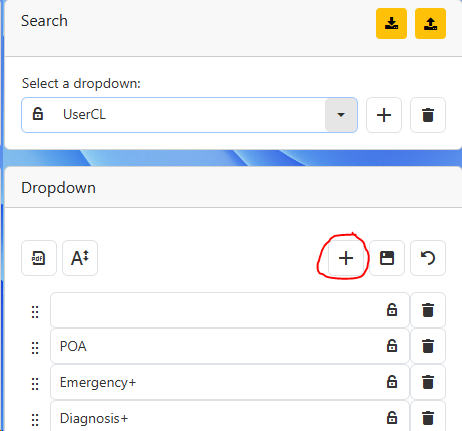Screen dimensions: 462x431
Task: Click the Diagnosis+ item text field
Action: [230, 416]
